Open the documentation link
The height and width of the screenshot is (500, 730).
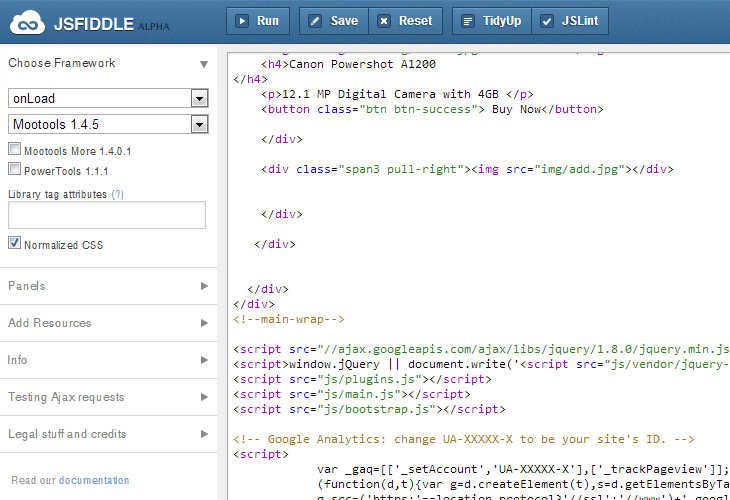coord(94,480)
